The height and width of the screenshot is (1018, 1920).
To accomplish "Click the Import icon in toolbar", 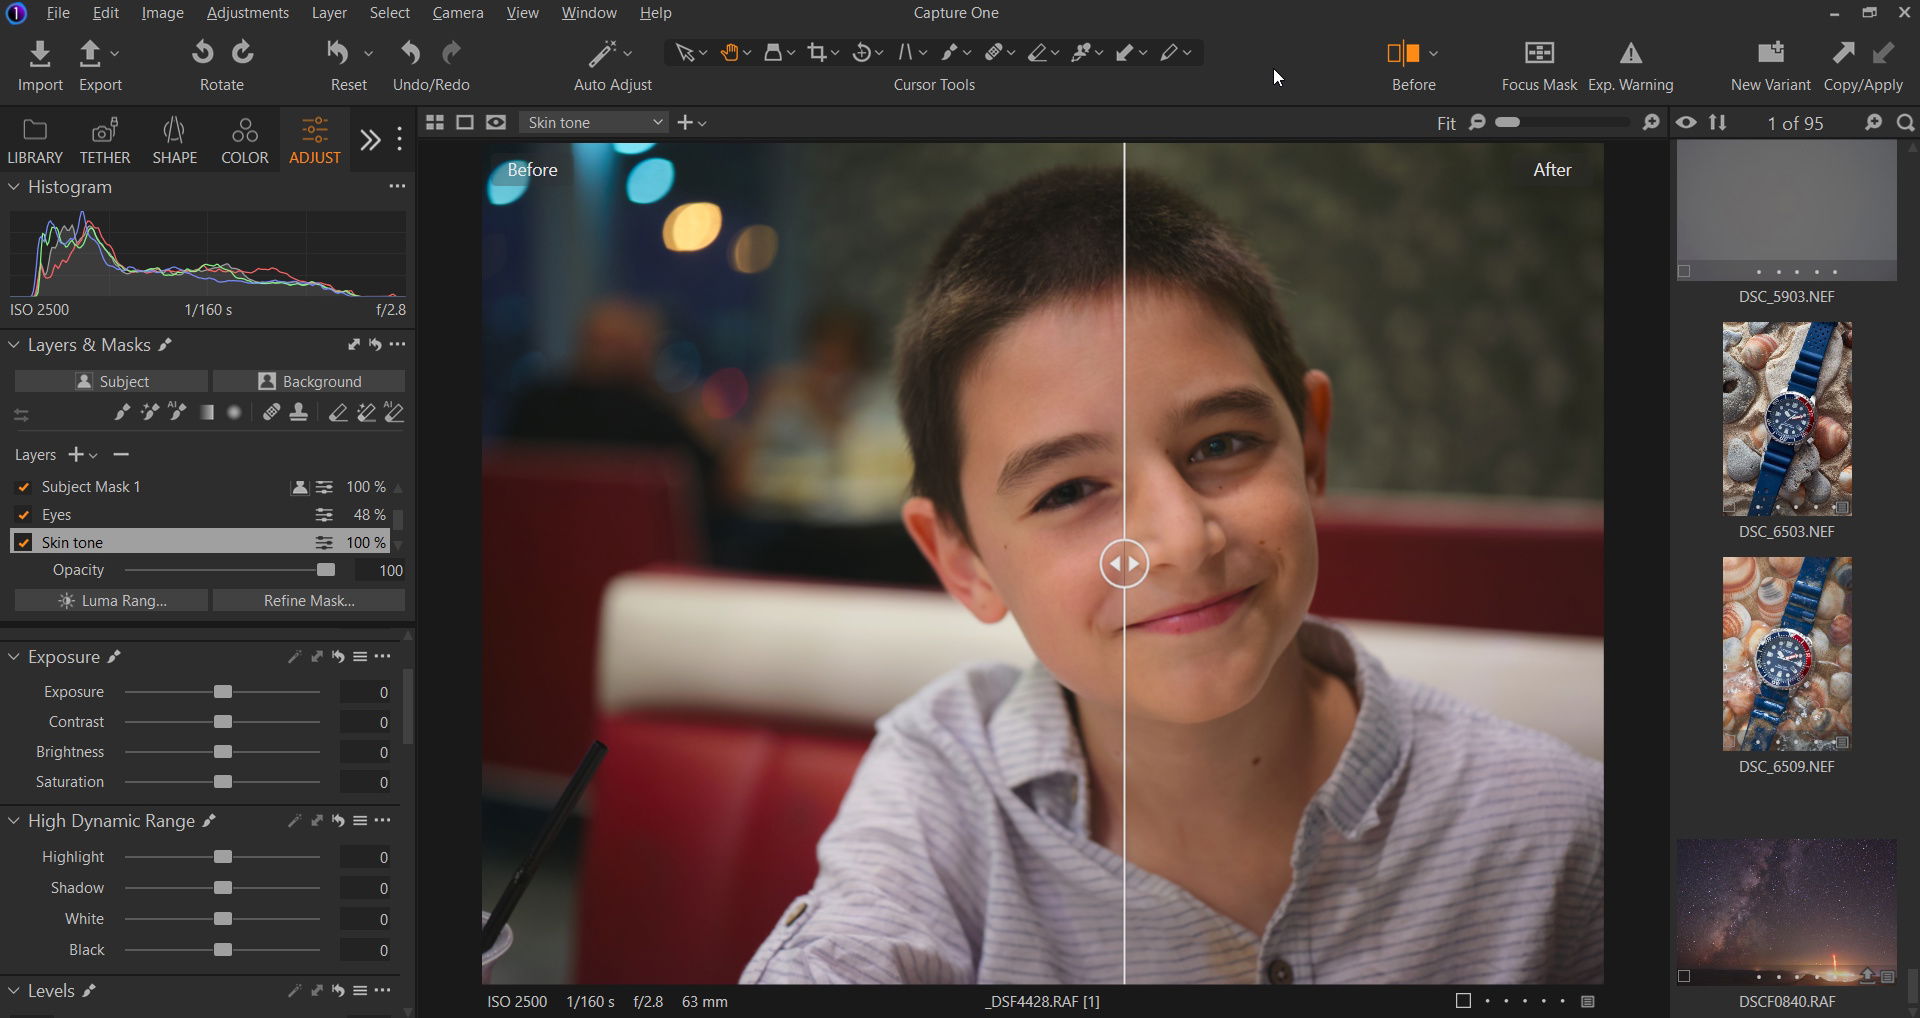I will pyautogui.click(x=40, y=53).
